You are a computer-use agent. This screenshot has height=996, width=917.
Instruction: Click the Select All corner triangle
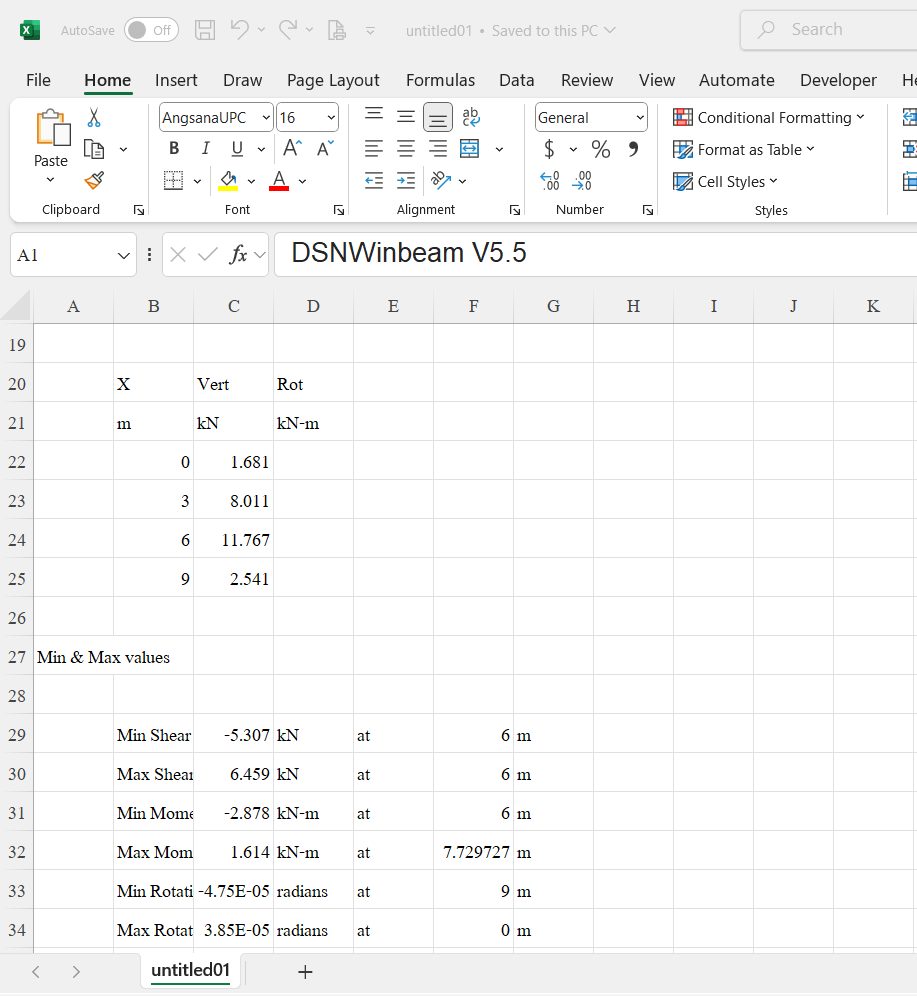coord(17,306)
